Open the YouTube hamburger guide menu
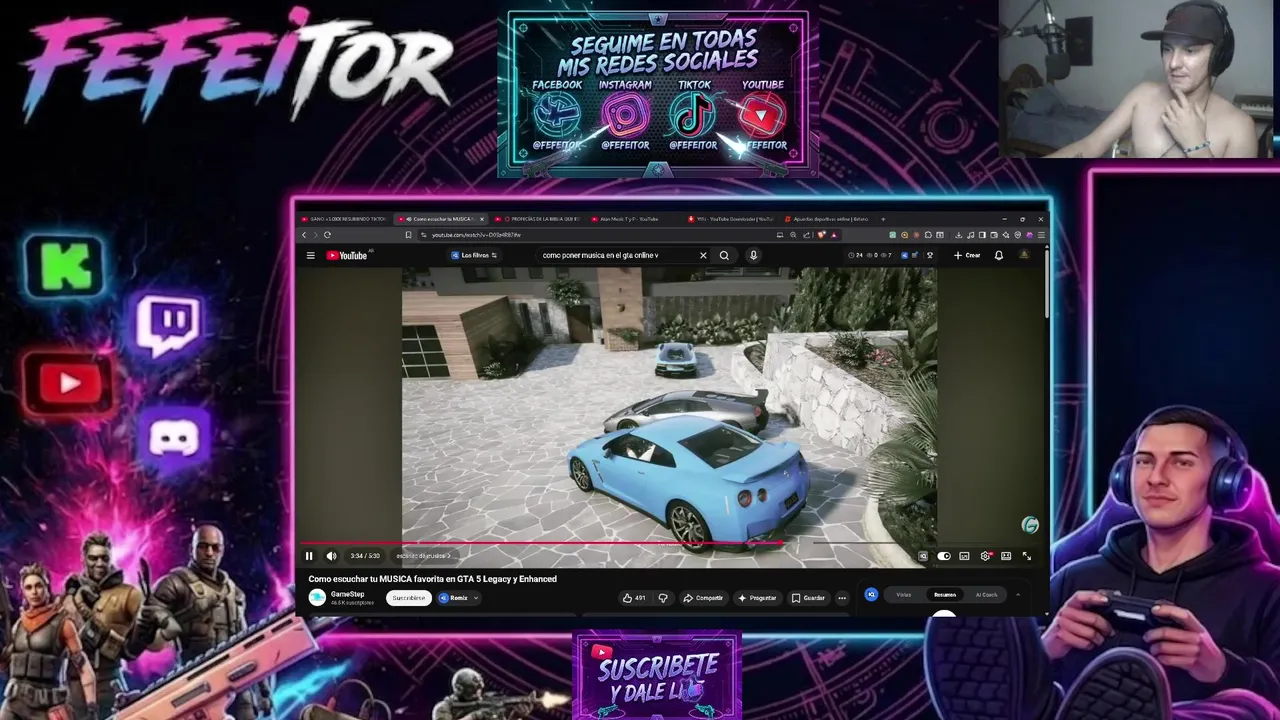Screen dimensions: 1280x720 (310, 255)
